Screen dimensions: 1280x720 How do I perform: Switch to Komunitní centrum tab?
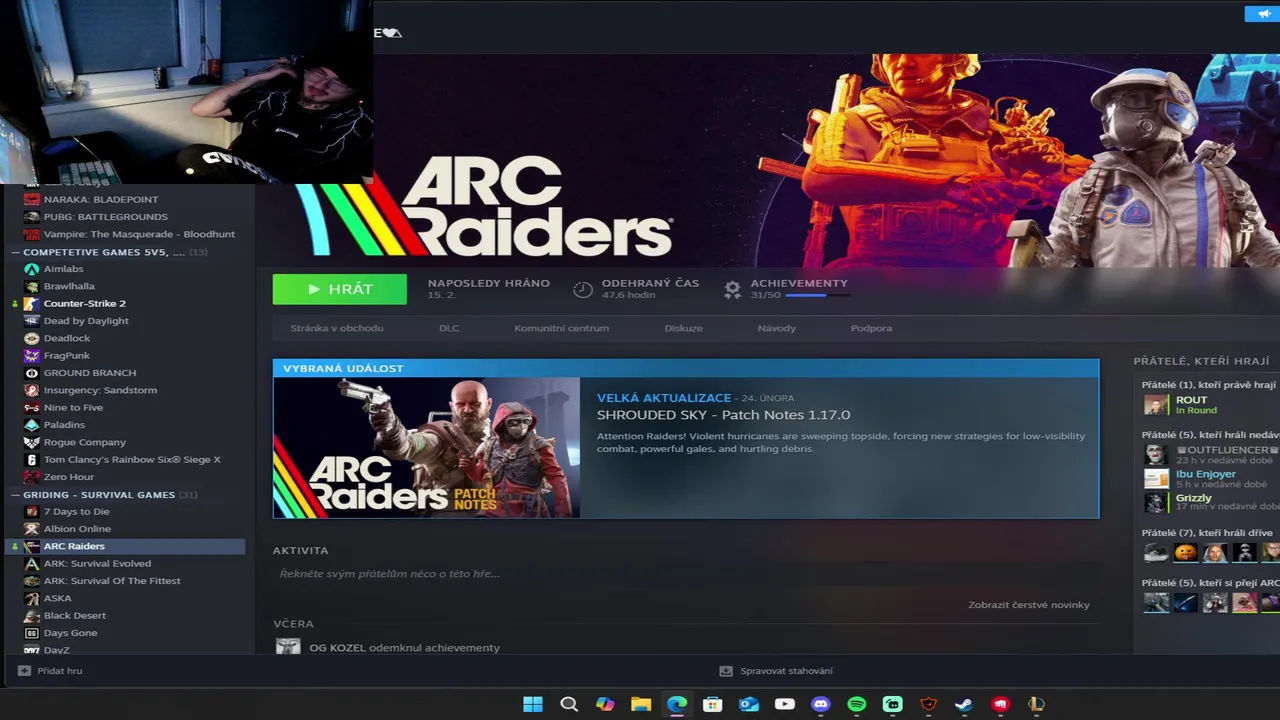point(561,328)
